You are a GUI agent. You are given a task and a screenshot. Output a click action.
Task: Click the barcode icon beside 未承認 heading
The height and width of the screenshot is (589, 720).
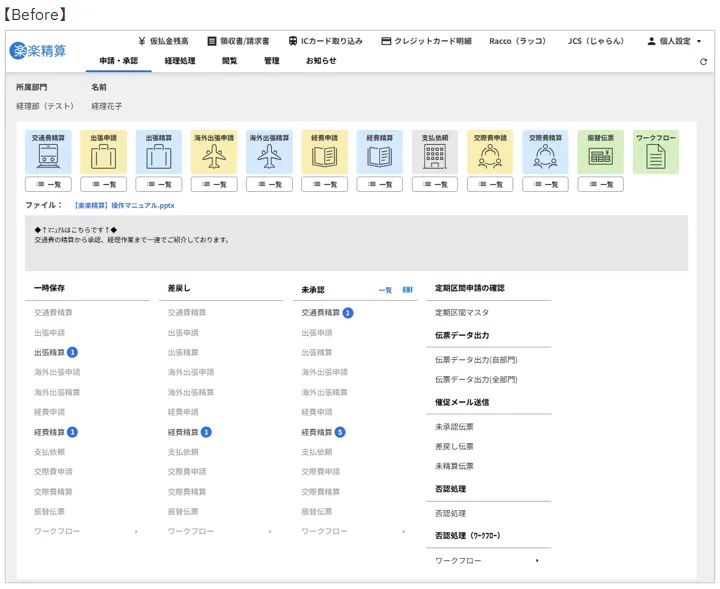[407, 290]
